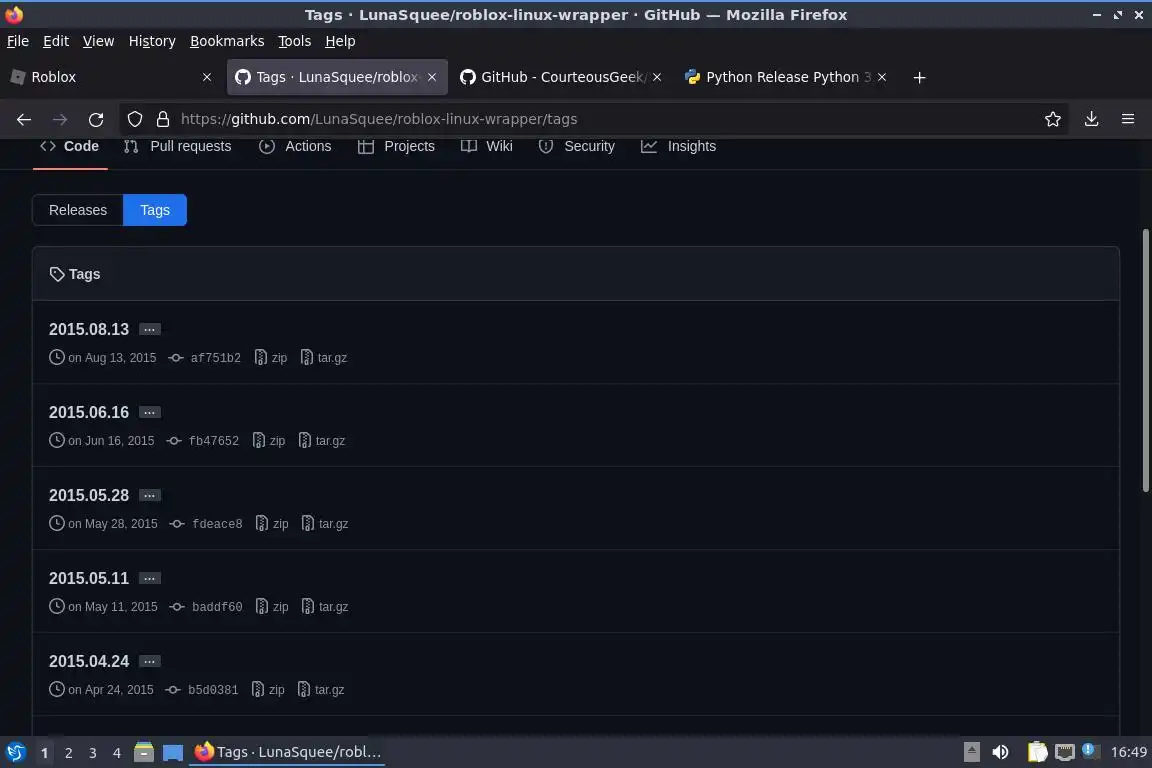
Task: Open the repository Code tab
Action: [70, 146]
